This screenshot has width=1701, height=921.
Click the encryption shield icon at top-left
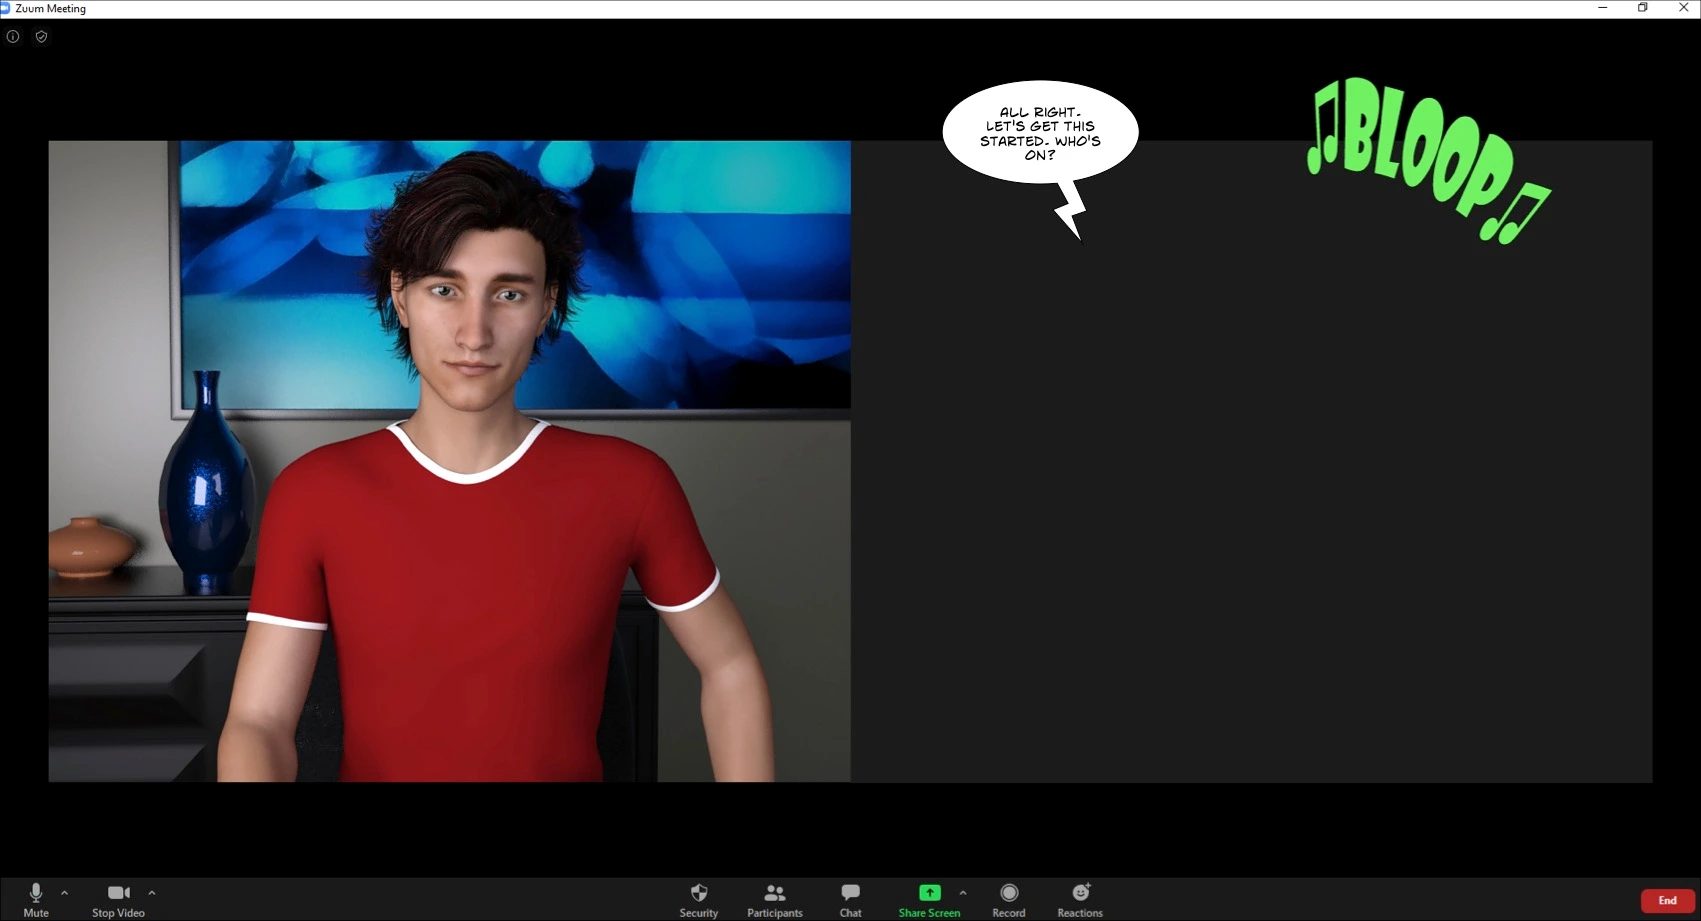tap(41, 37)
